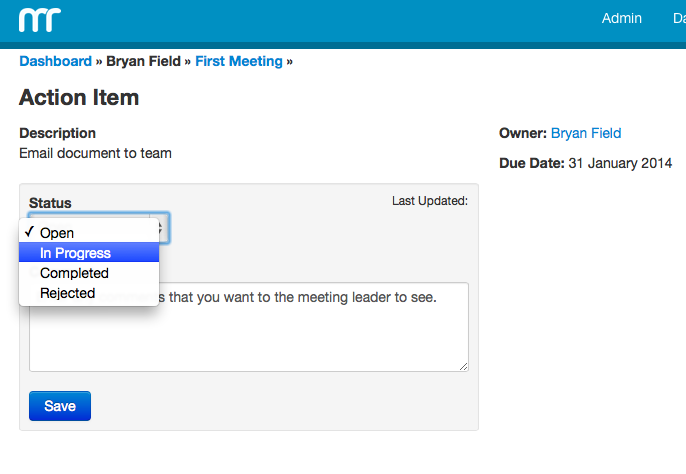Click the text area resize handle
The height and width of the screenshot is (474, 686).
(x=463, y=367)
